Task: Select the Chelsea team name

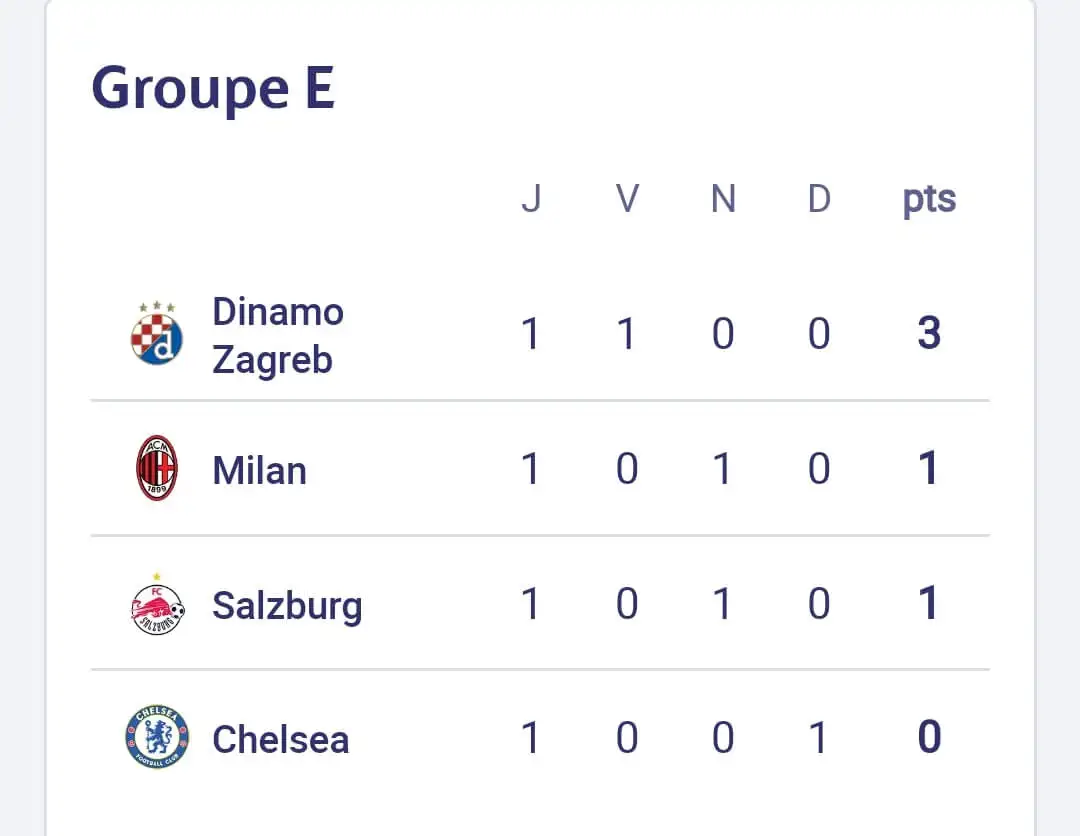Action: 280,739
